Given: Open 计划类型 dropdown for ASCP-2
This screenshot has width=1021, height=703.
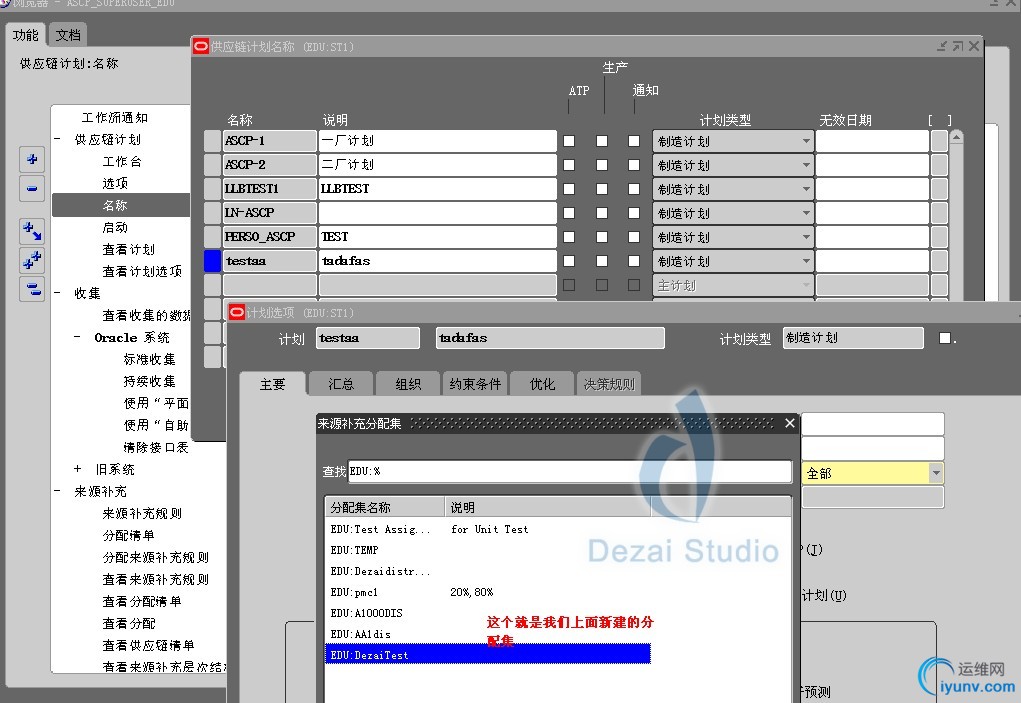Looking at the screenshot, I should 805,165.
